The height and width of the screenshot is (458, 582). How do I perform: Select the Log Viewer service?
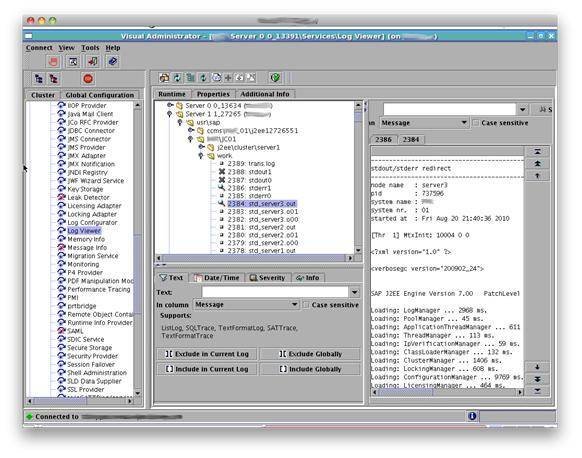click(x=84, y=230)
